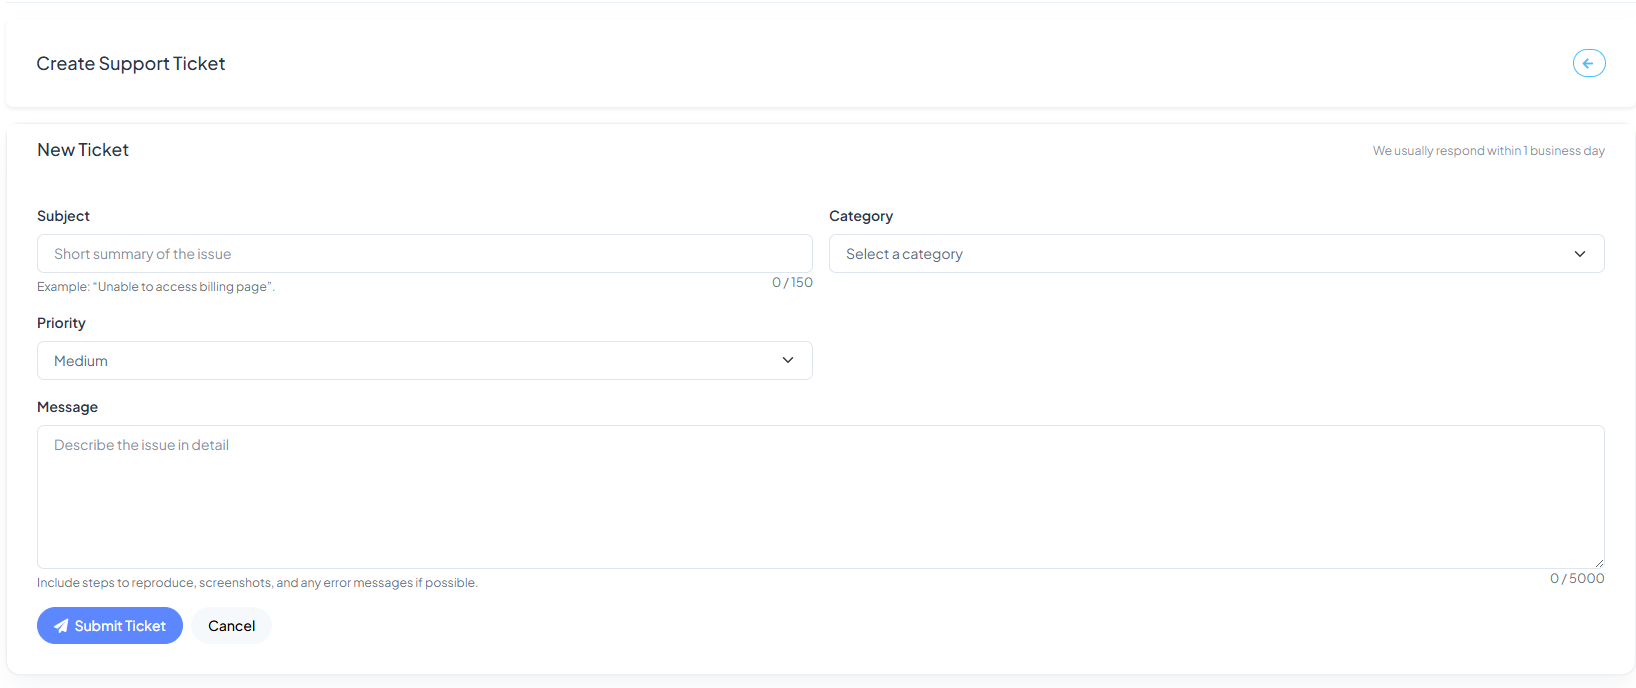Screen dimensions: 1636x688
Task: Click the paper plane icon on Submit Ticket
Action: (62, 625)
